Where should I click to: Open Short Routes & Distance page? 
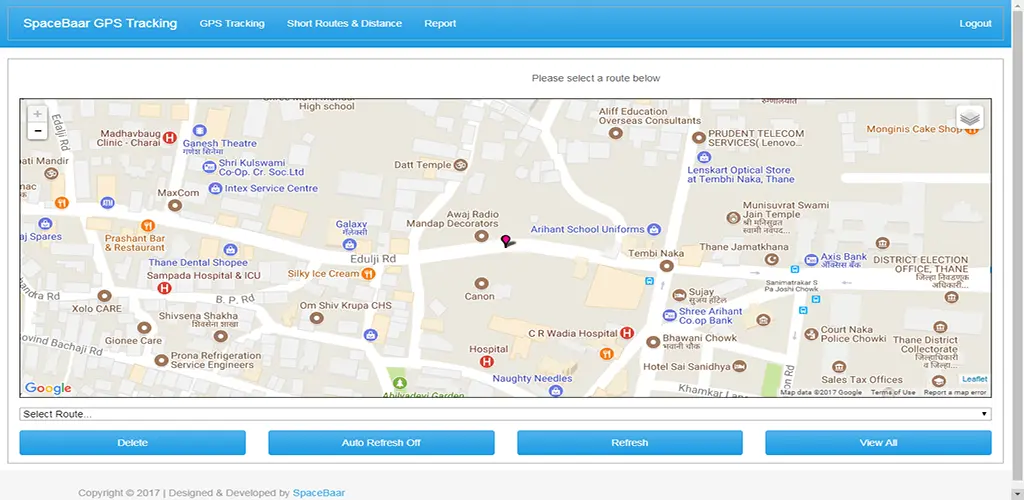(x=344, y=23)
